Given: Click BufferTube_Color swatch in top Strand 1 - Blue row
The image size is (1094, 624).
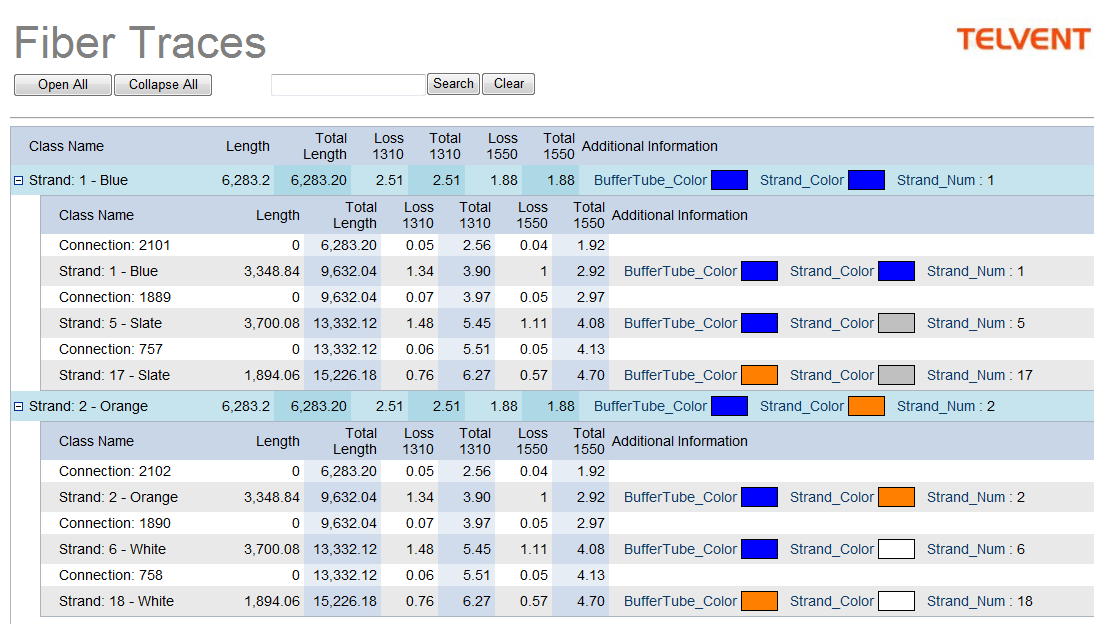Looking at the screenshot, I should 730,180.
